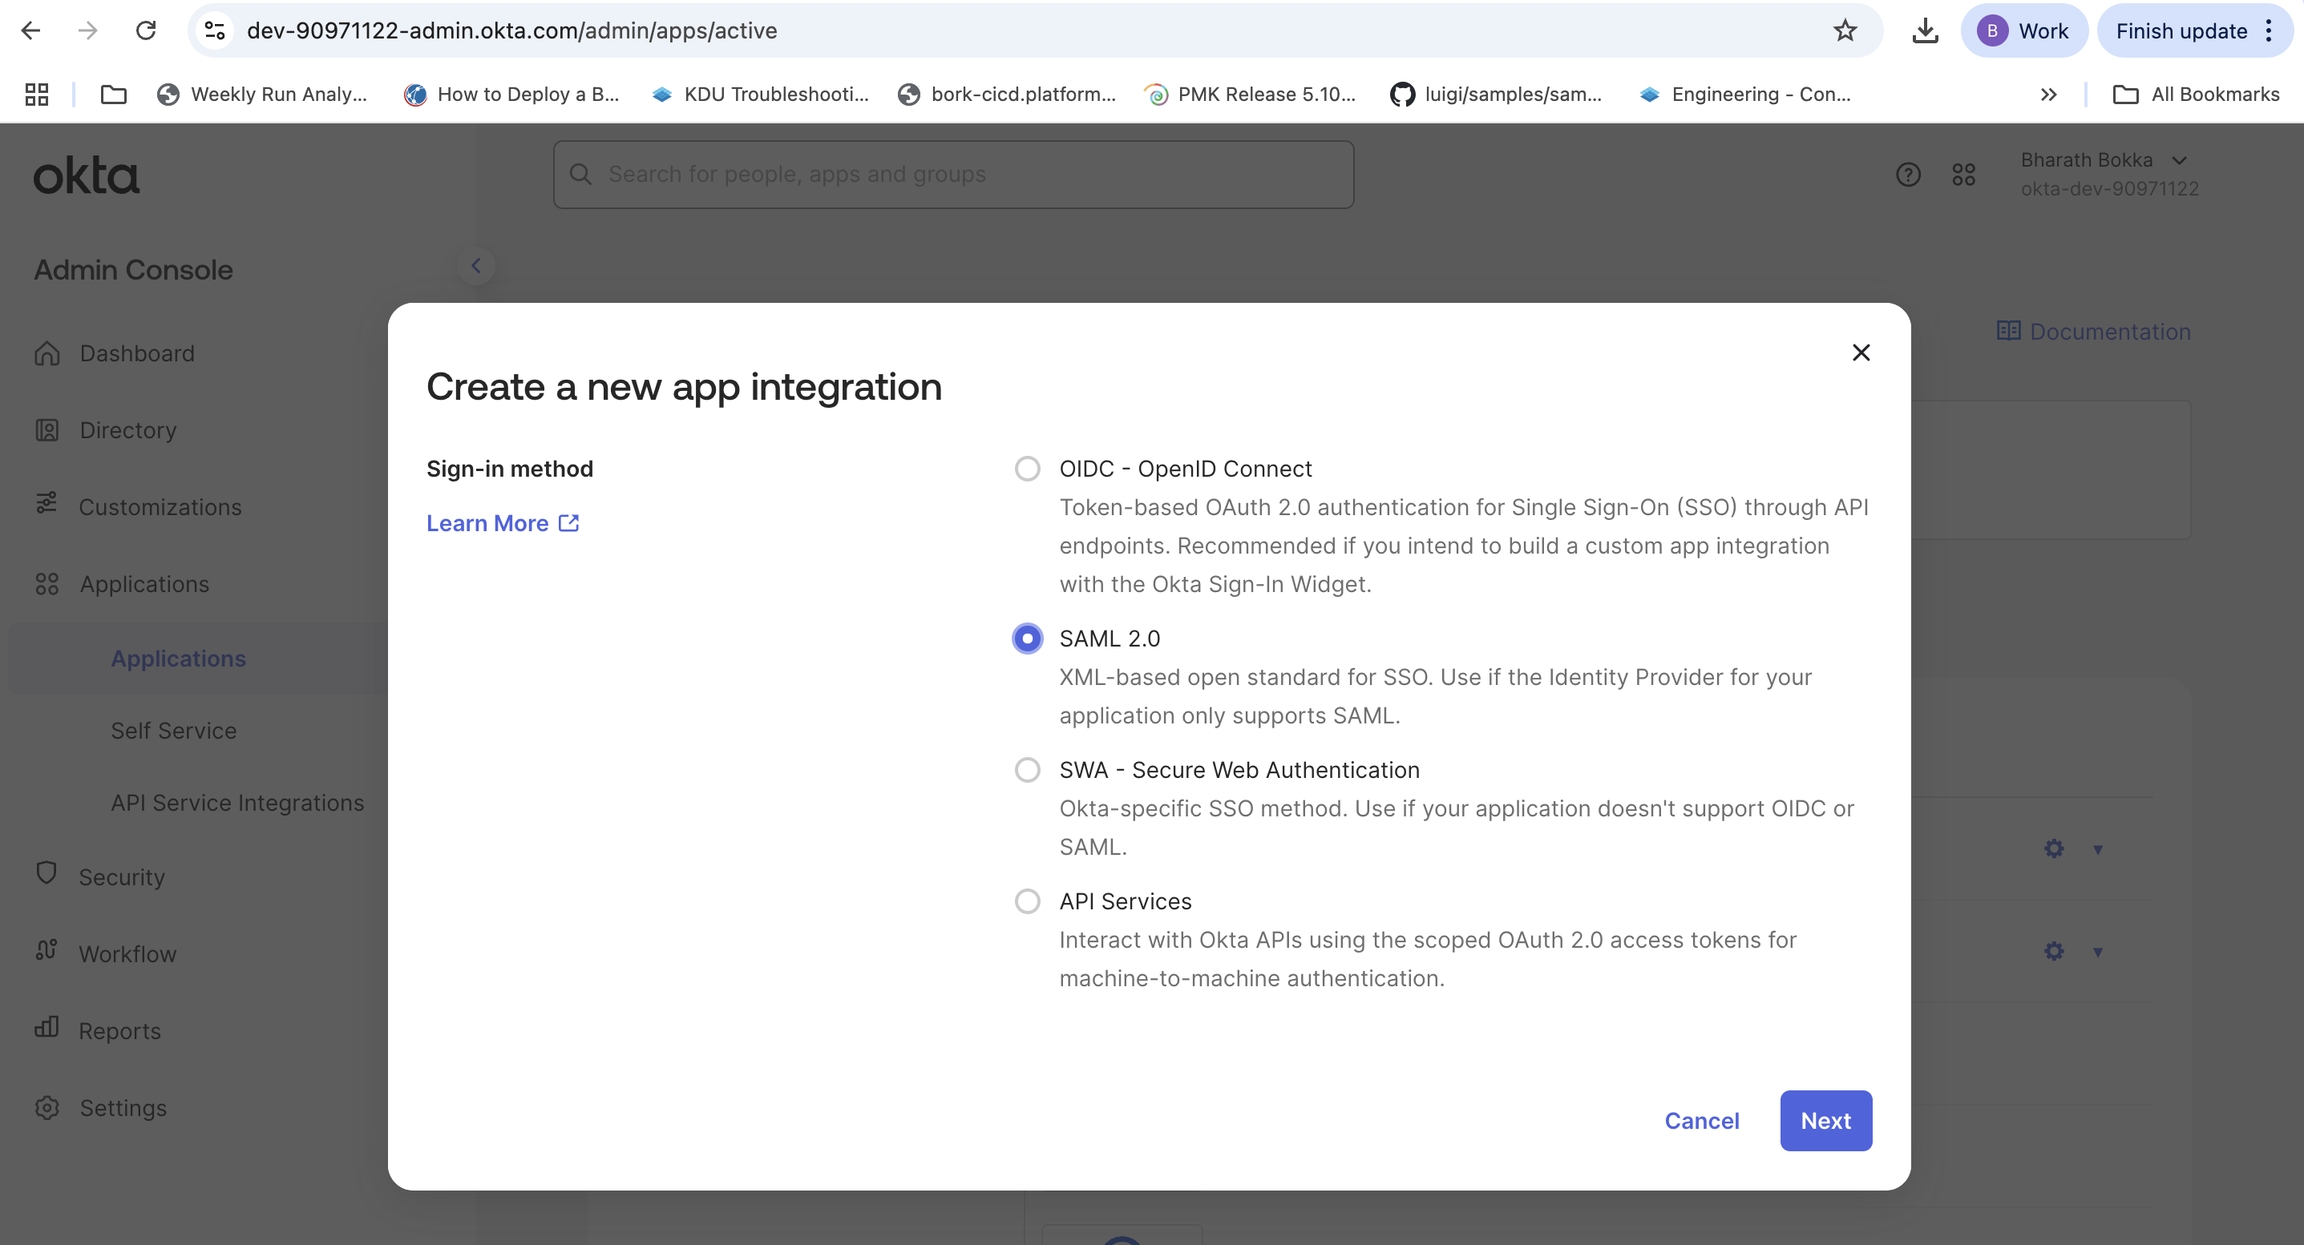Click the search for people, apps field
Image resolution: width=2304 pixels, height=1245 pixels.
tap(953, 174)
